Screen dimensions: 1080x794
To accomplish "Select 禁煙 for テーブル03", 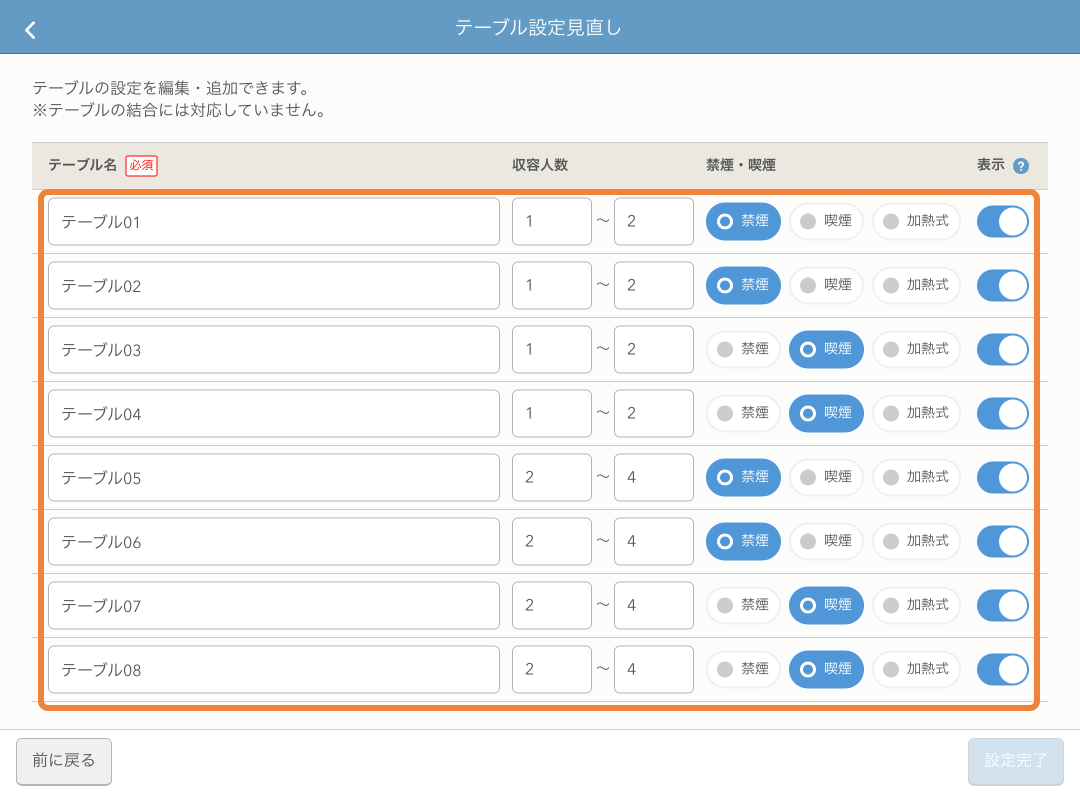I will pyautogui.click(x=743, y=349).
